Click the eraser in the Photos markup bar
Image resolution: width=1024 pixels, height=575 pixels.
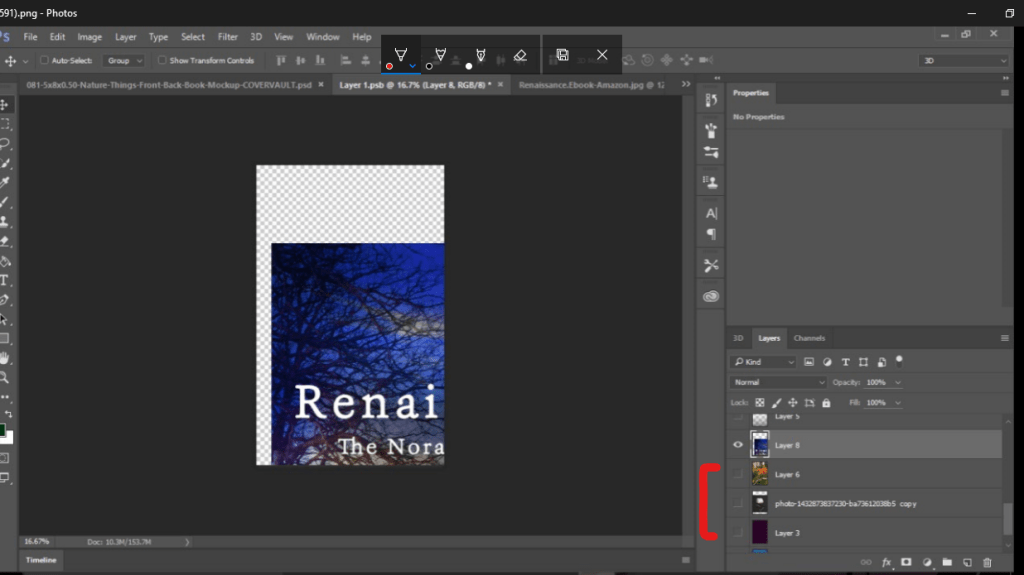coord(520,55)
